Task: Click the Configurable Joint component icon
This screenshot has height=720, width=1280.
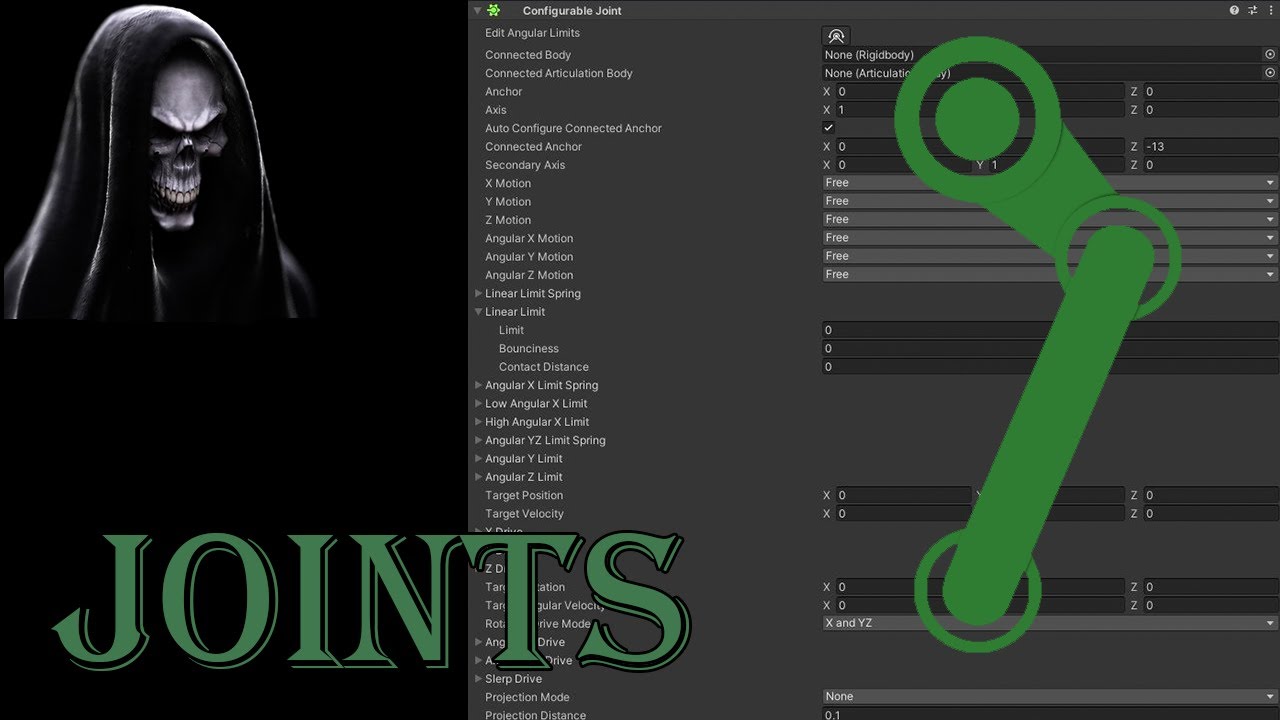Action: (x=494, y=10)
